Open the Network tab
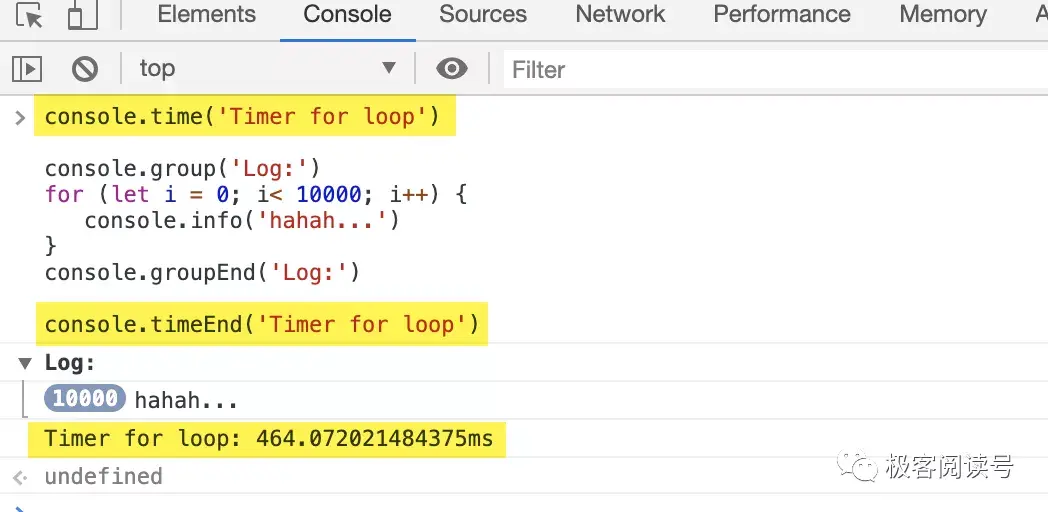1048x512 pixels. pos(620,15)
